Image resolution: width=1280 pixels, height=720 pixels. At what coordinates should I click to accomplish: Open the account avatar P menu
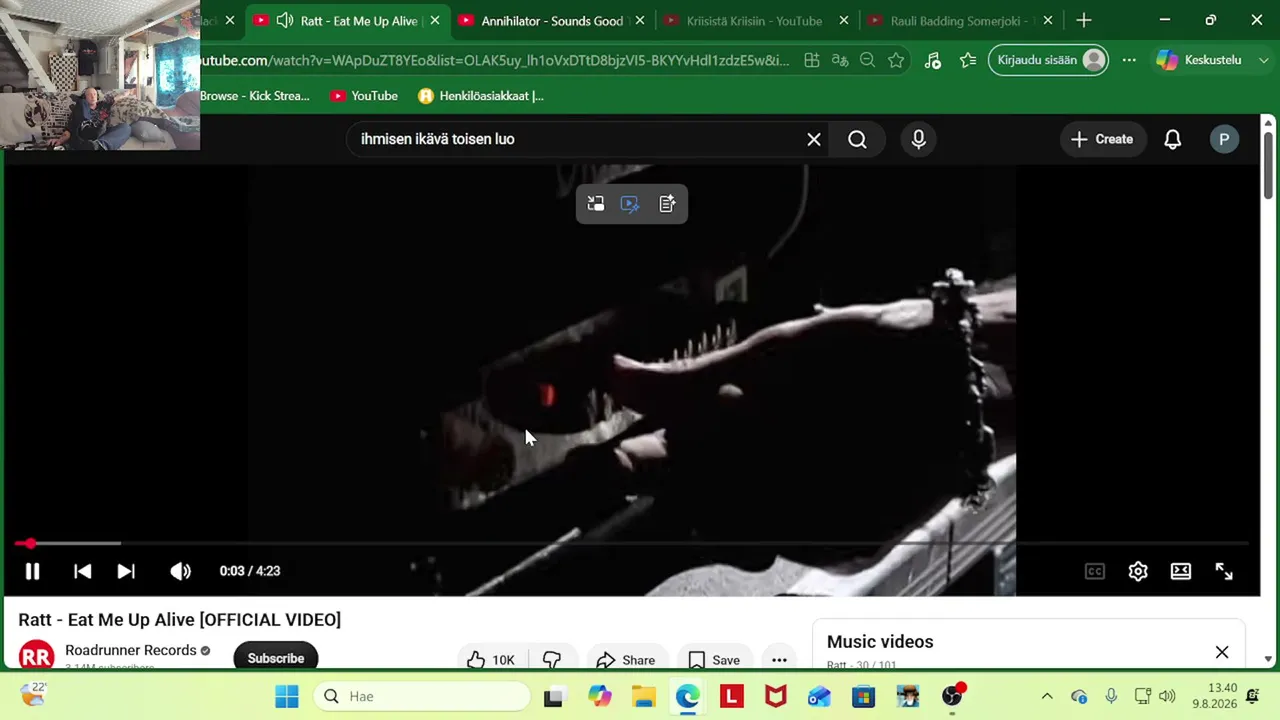[1224, 139]
